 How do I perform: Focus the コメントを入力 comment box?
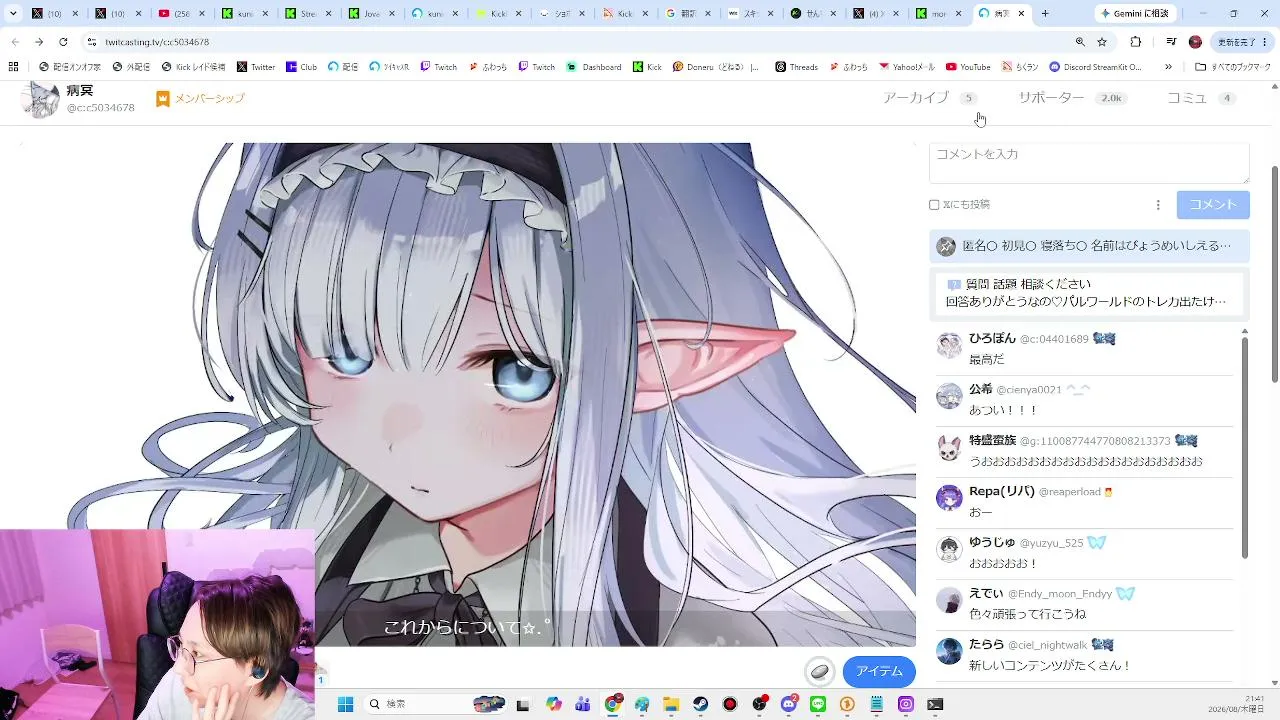[1089, 163]
